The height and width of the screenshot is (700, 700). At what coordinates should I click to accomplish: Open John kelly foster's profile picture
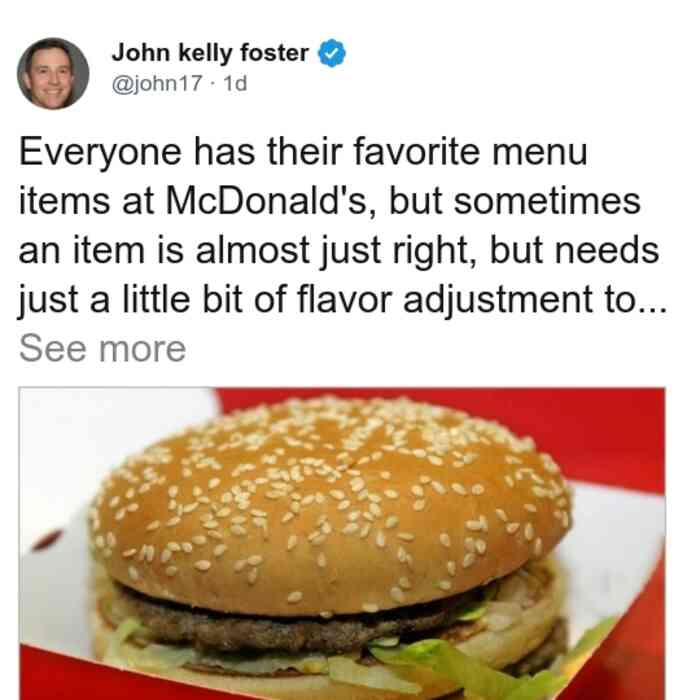pos(53,74)
